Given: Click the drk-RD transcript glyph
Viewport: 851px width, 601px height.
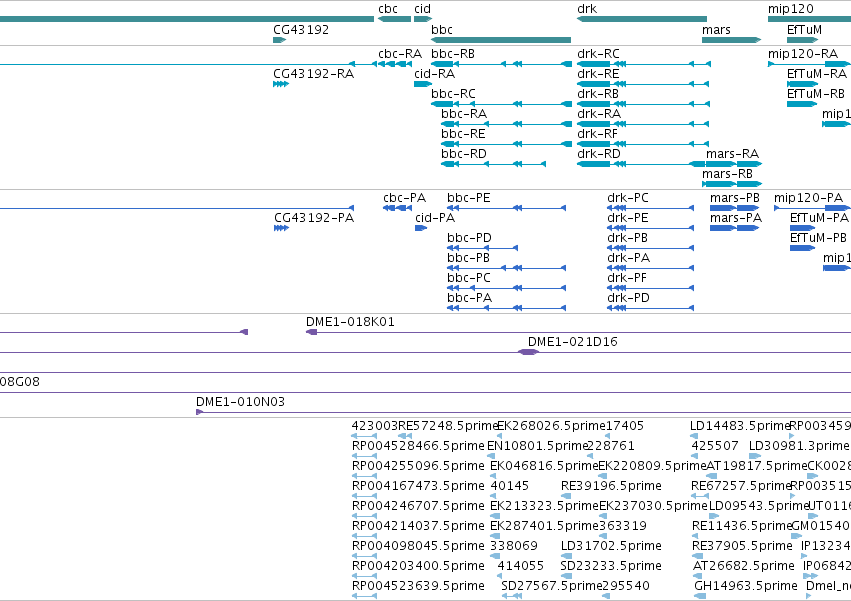Looking at the screenshot, I should (x=644, y=164).
